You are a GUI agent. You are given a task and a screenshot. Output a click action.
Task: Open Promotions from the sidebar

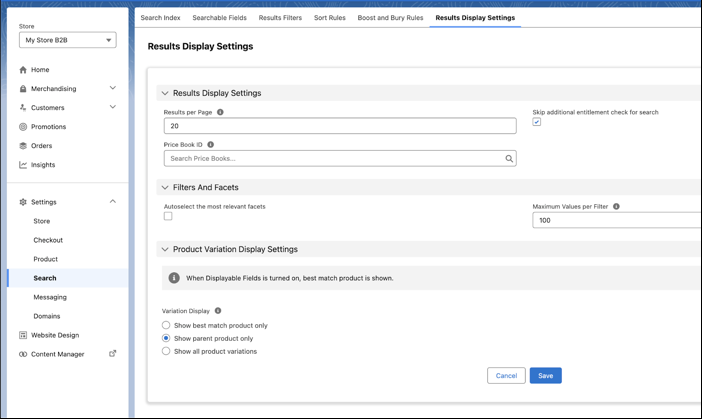pyautogui.click(x=48, y=127)
